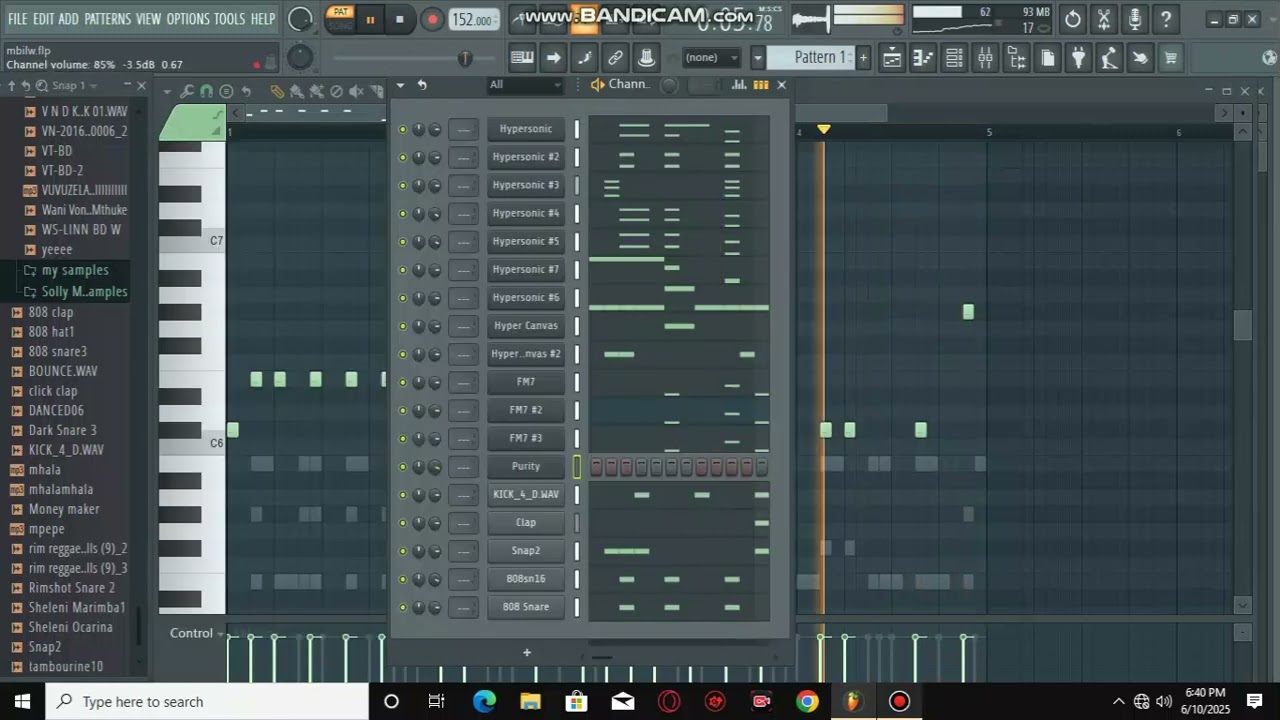Click the shopping cart content library icon

click(1171, 58)
